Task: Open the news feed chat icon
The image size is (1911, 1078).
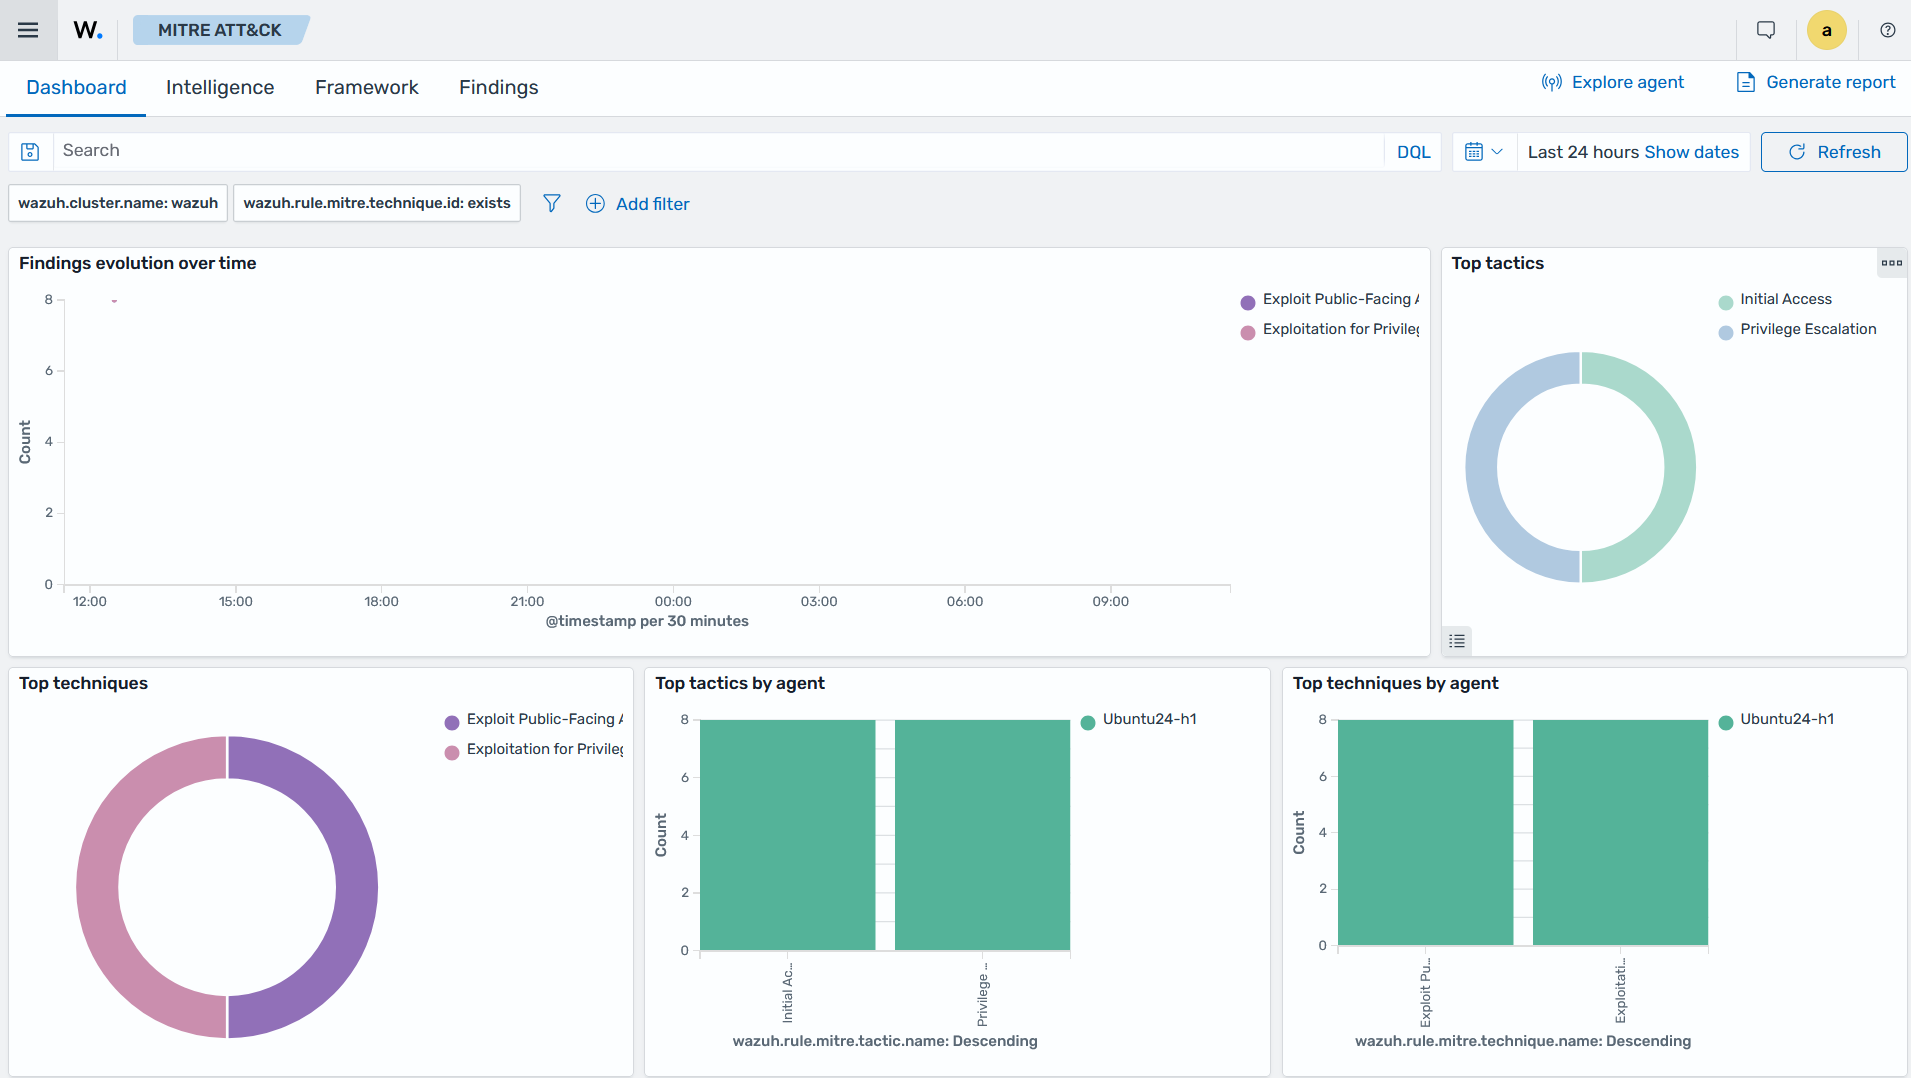Action: pyautogui.click(x=1766, y=30)
